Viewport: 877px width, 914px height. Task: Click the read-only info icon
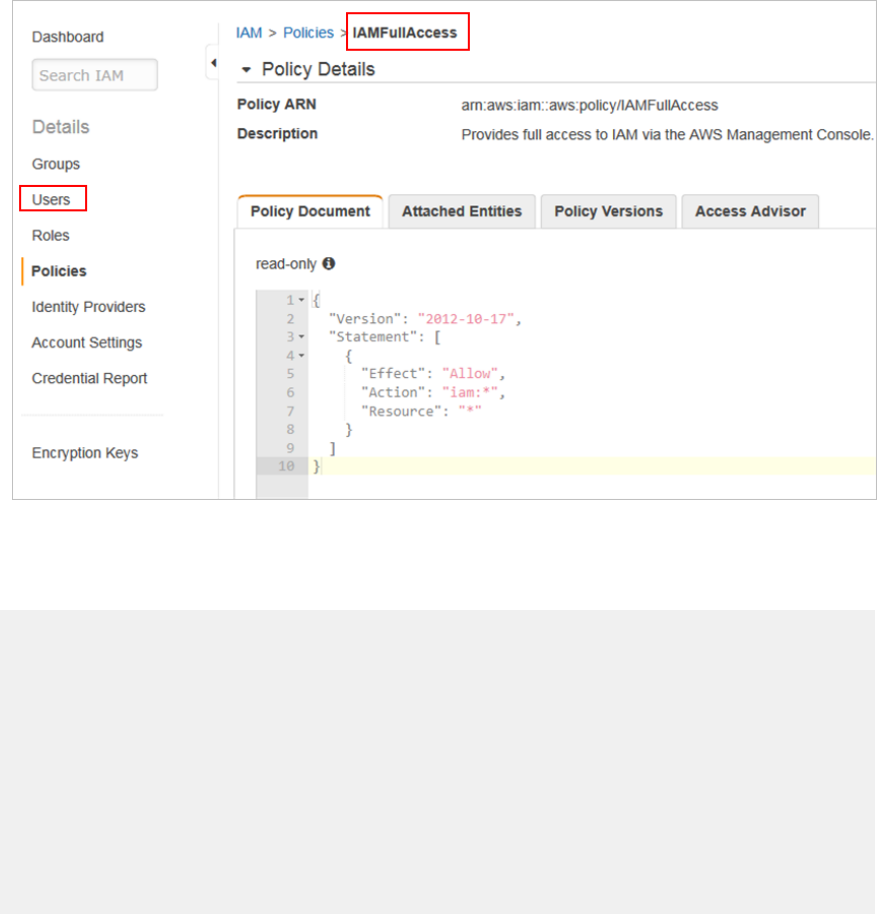(x=329, y=263)
